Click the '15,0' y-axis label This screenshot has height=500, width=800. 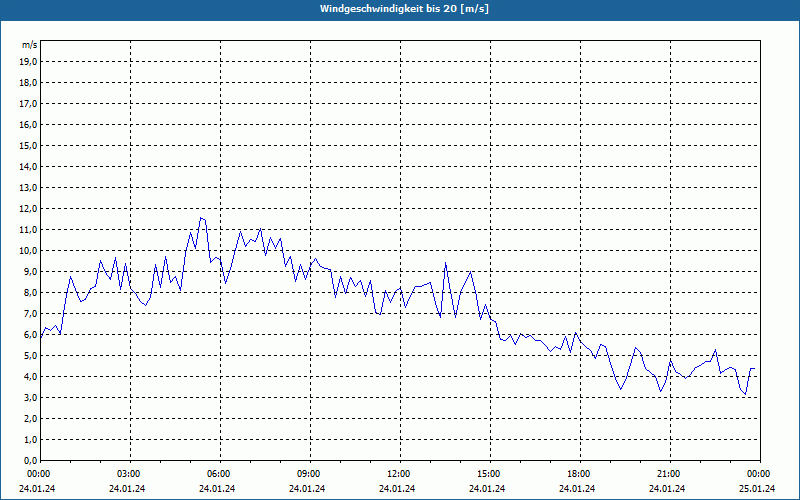[x=28, y=145]
